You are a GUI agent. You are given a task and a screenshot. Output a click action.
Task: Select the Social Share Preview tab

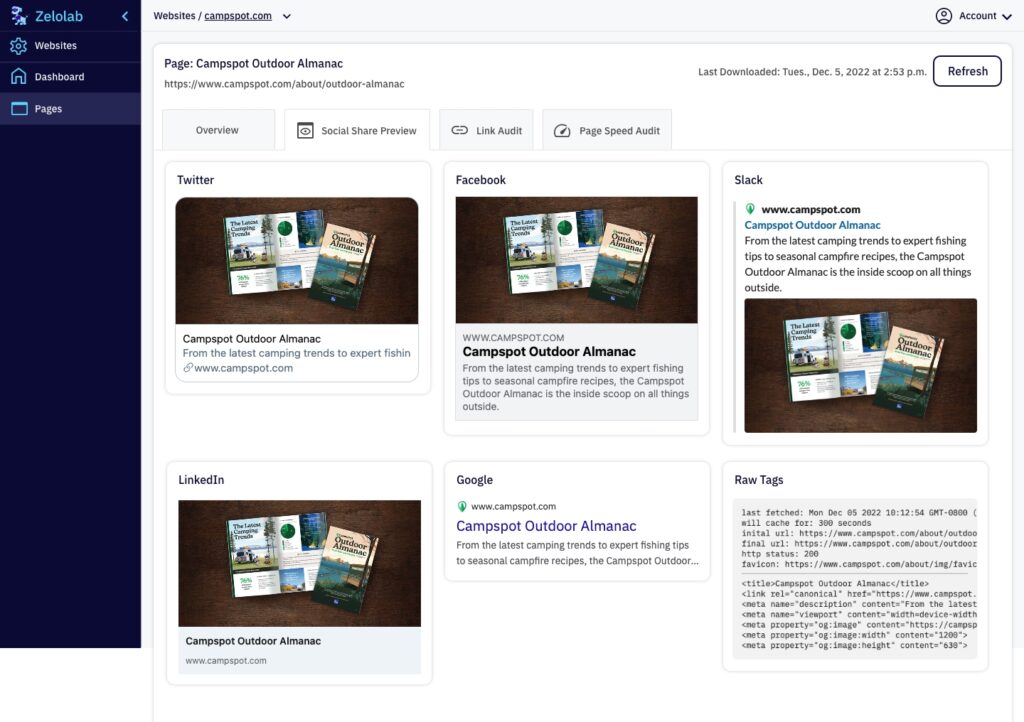tap(357, 130)
